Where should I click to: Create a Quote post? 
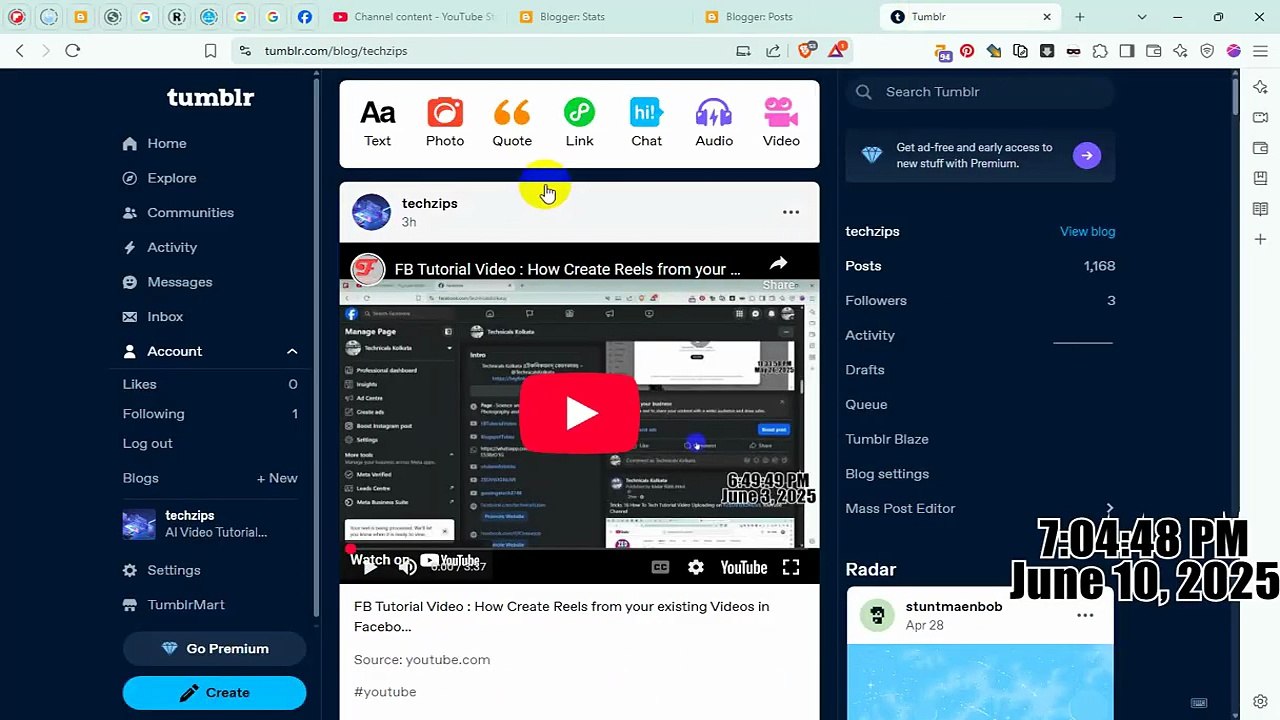[x=512, y=124]
